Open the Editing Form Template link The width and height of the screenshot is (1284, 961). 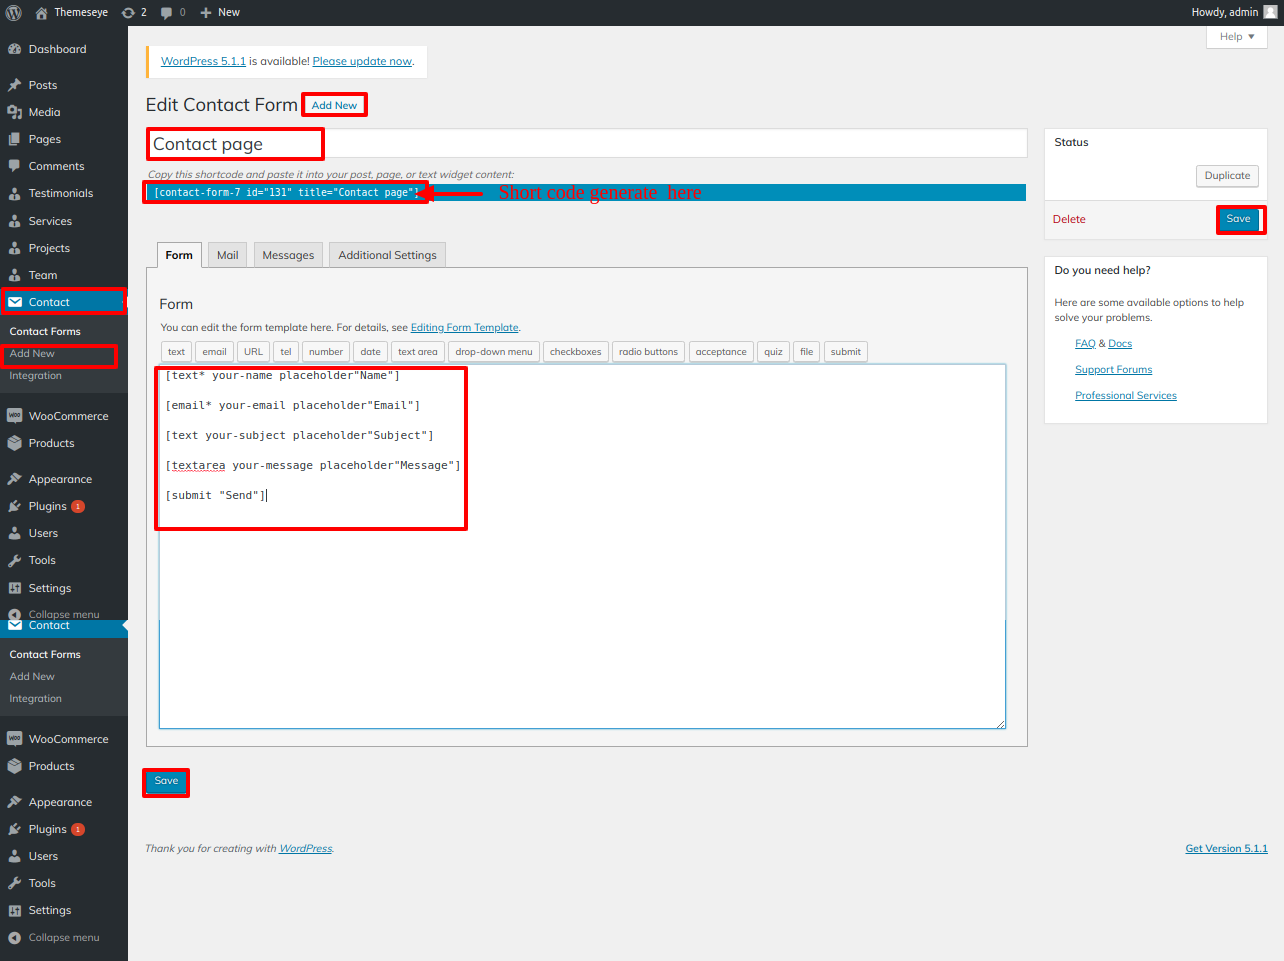464,328
